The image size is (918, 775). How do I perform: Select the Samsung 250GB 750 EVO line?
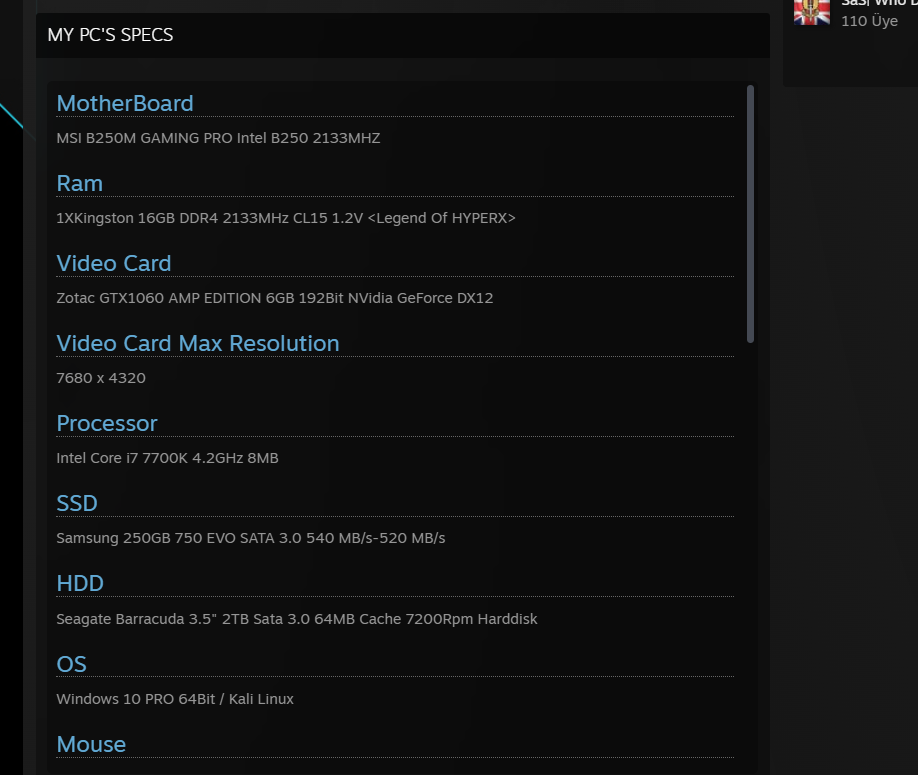tap(251, 538)
